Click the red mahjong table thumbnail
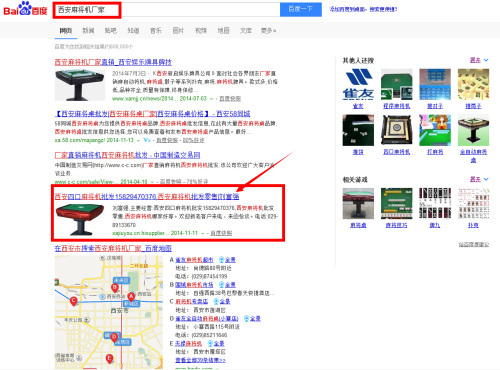The image size is (500, 370). pyautogui.click(x=80, y=219)
